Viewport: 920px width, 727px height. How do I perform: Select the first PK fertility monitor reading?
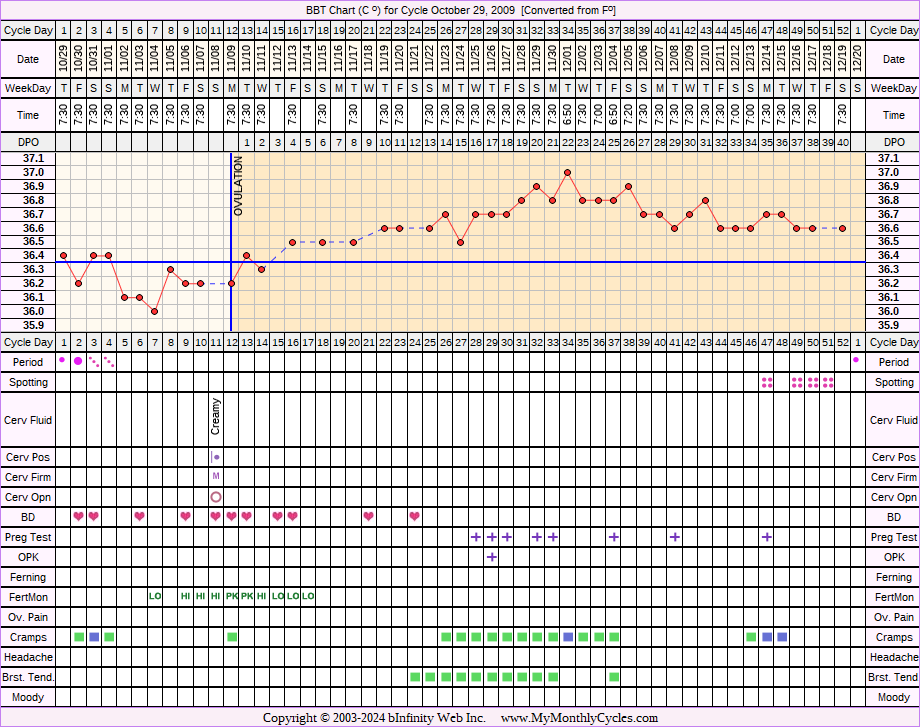[x=232, y=597]
